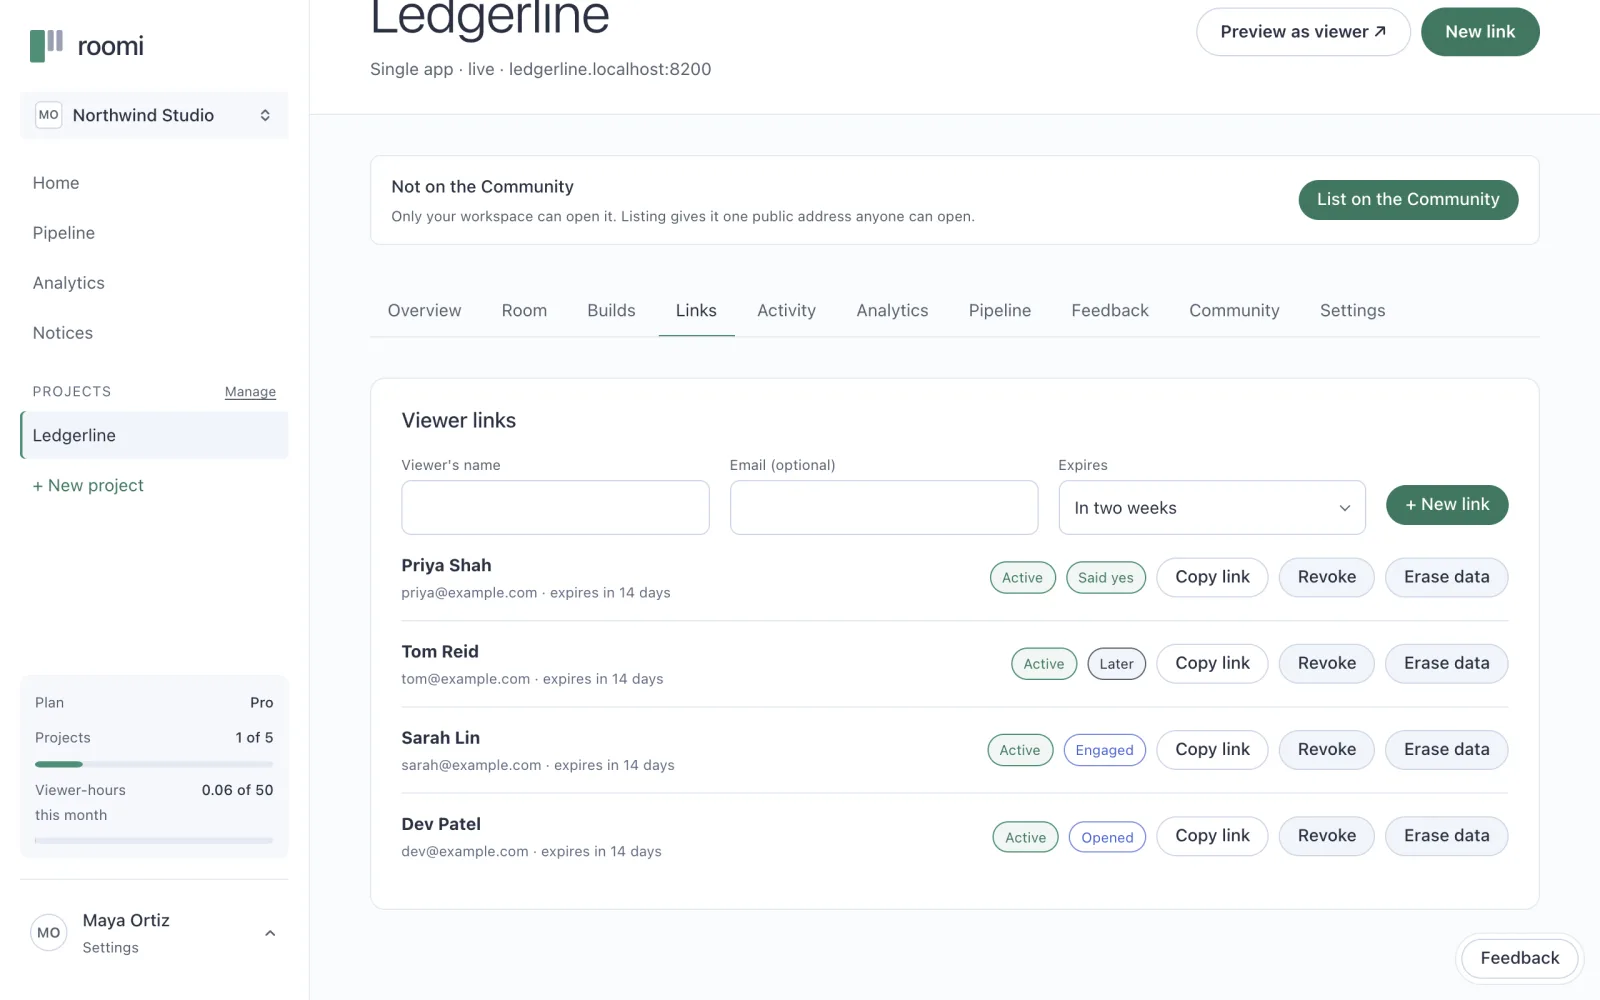Screen dimensions: 1600x1000
Task: Open Pipeline in the sidebar
Action: 64,233
